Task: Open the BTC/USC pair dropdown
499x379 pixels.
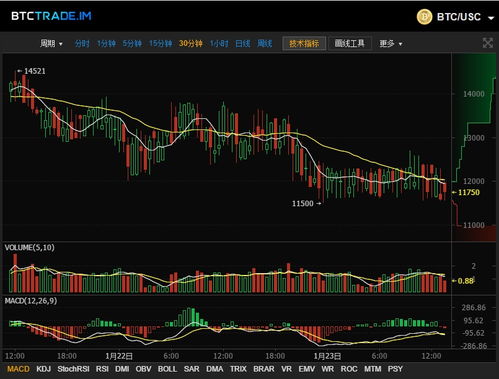Action: pos(491,18)
